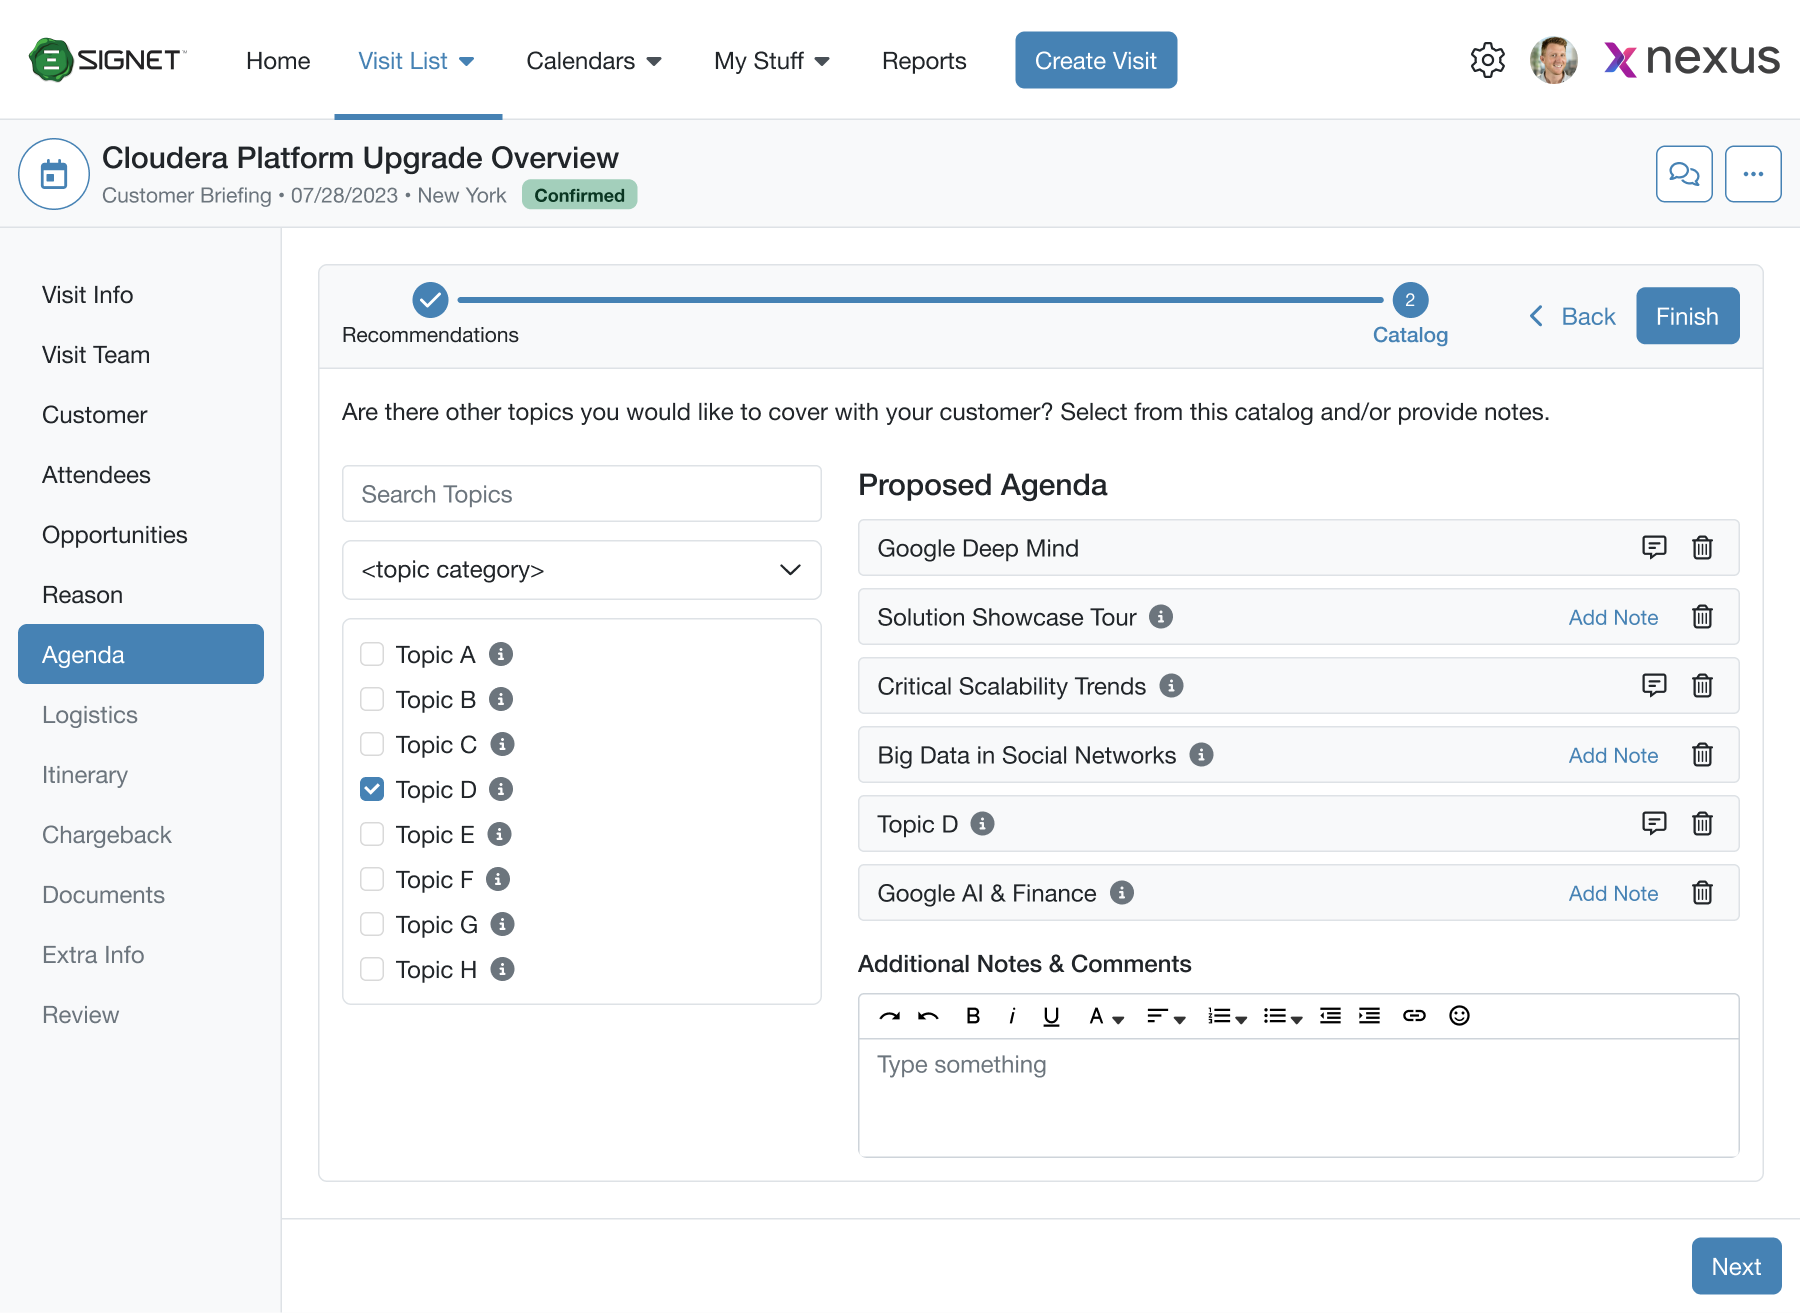Expand the Visit List menu
This screenshot has height=1313, width=1800.
point(417,61)
